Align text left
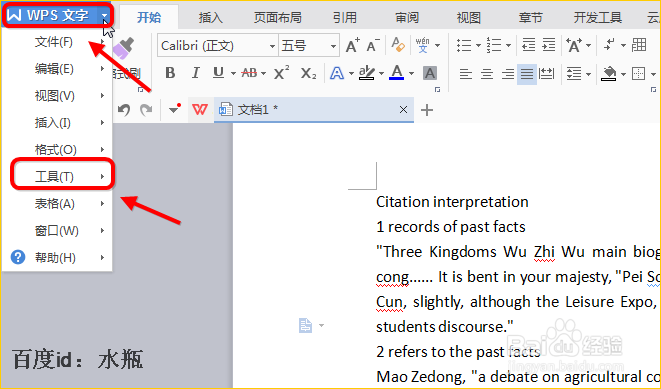661x389 pixels. [465, 74]
